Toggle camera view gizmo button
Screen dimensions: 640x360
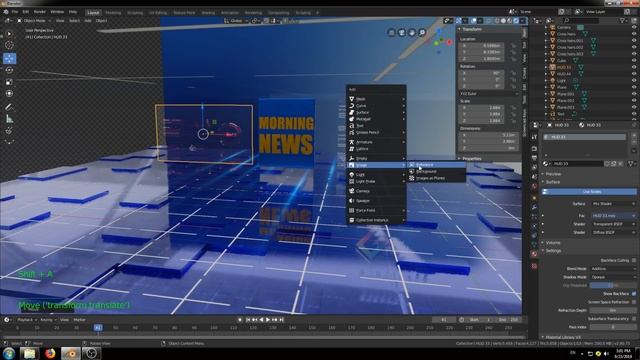pyautogui.click(x=402, y=32)
